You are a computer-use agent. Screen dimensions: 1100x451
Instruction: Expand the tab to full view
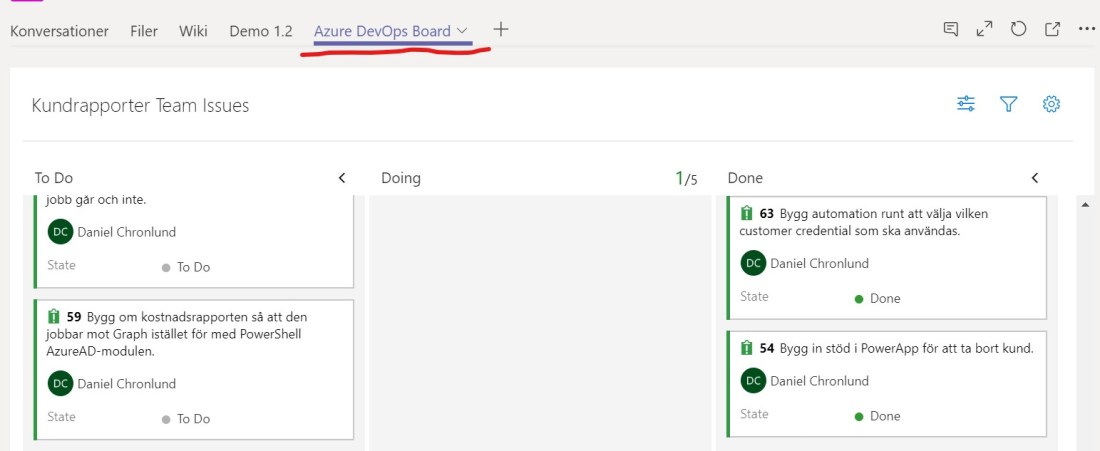pos(985,30)
